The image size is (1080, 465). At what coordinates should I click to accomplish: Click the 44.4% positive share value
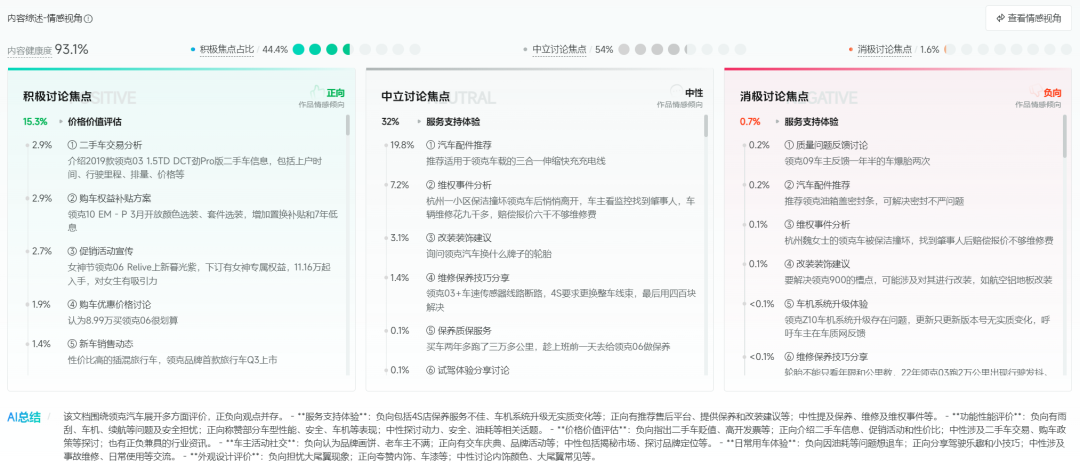pos(275,50)
